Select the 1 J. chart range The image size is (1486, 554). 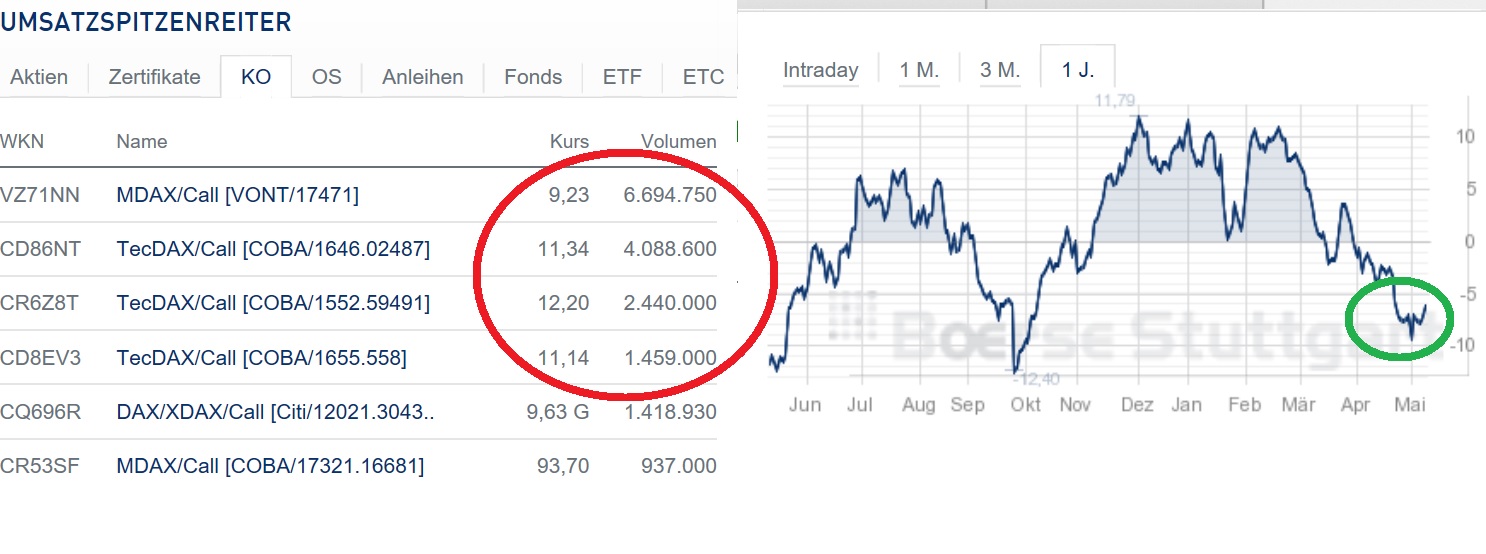pyautogui.click(x=1077, y=70)
